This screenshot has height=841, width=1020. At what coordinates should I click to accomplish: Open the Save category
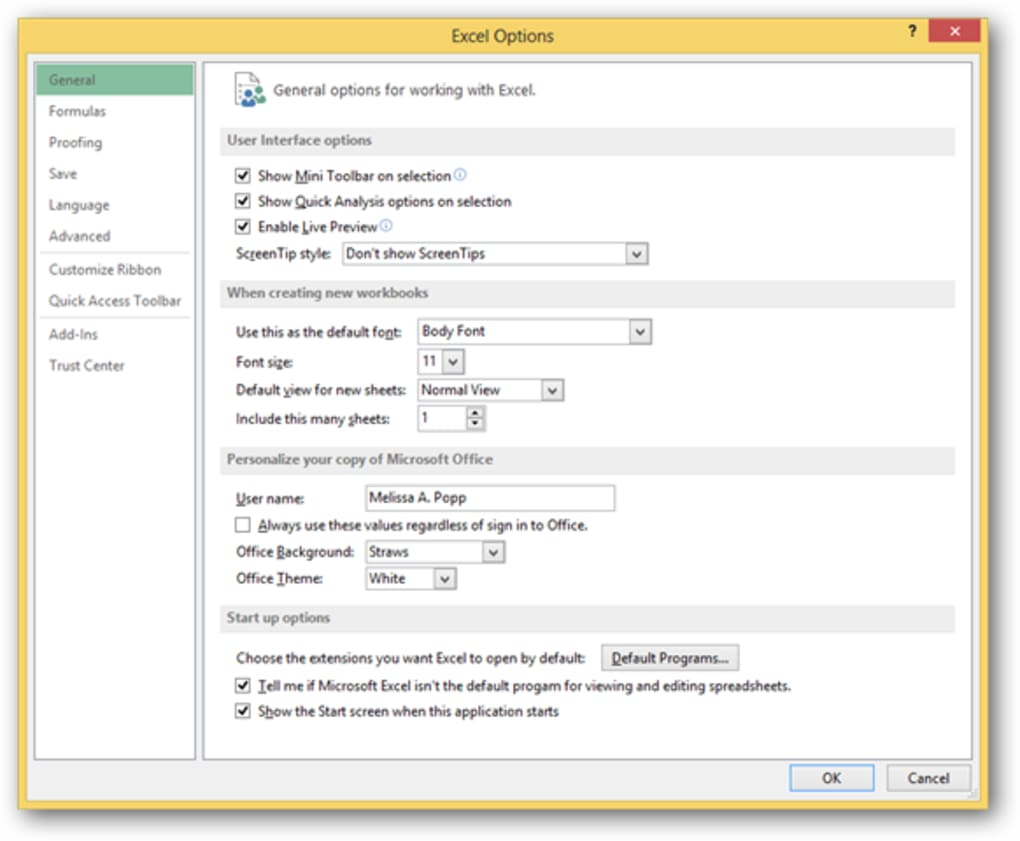114,174
